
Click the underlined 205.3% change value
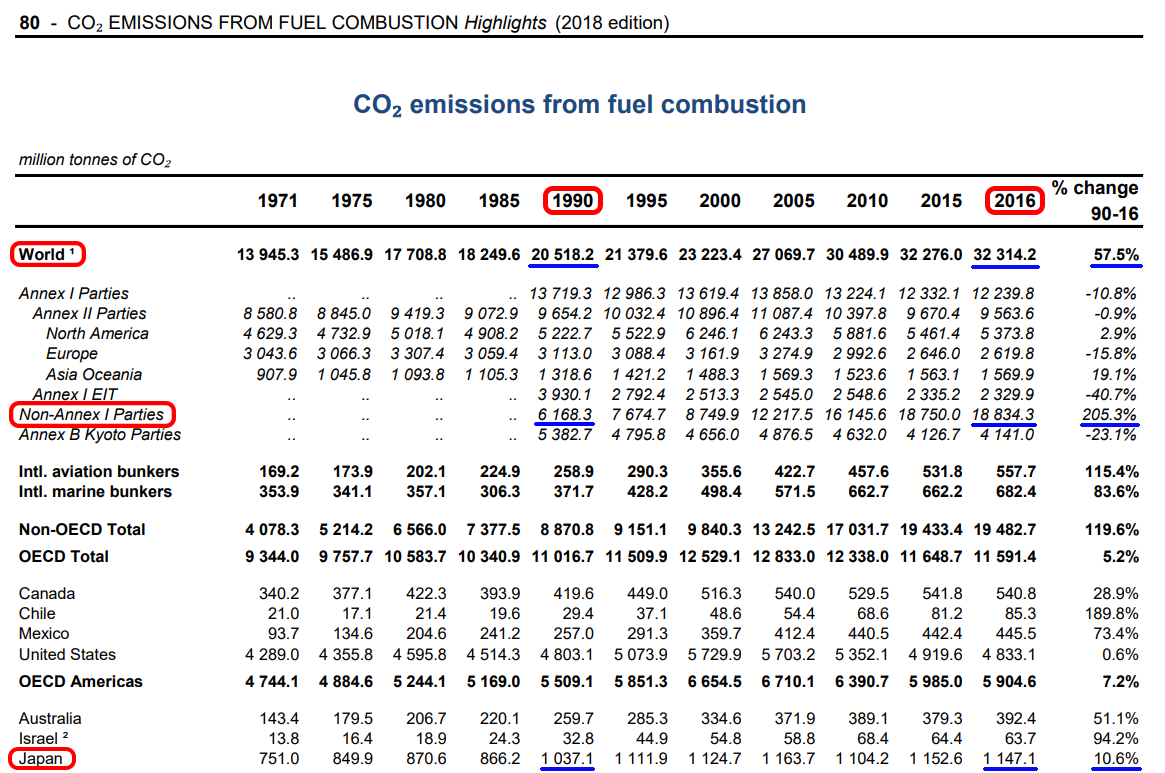1111,414
